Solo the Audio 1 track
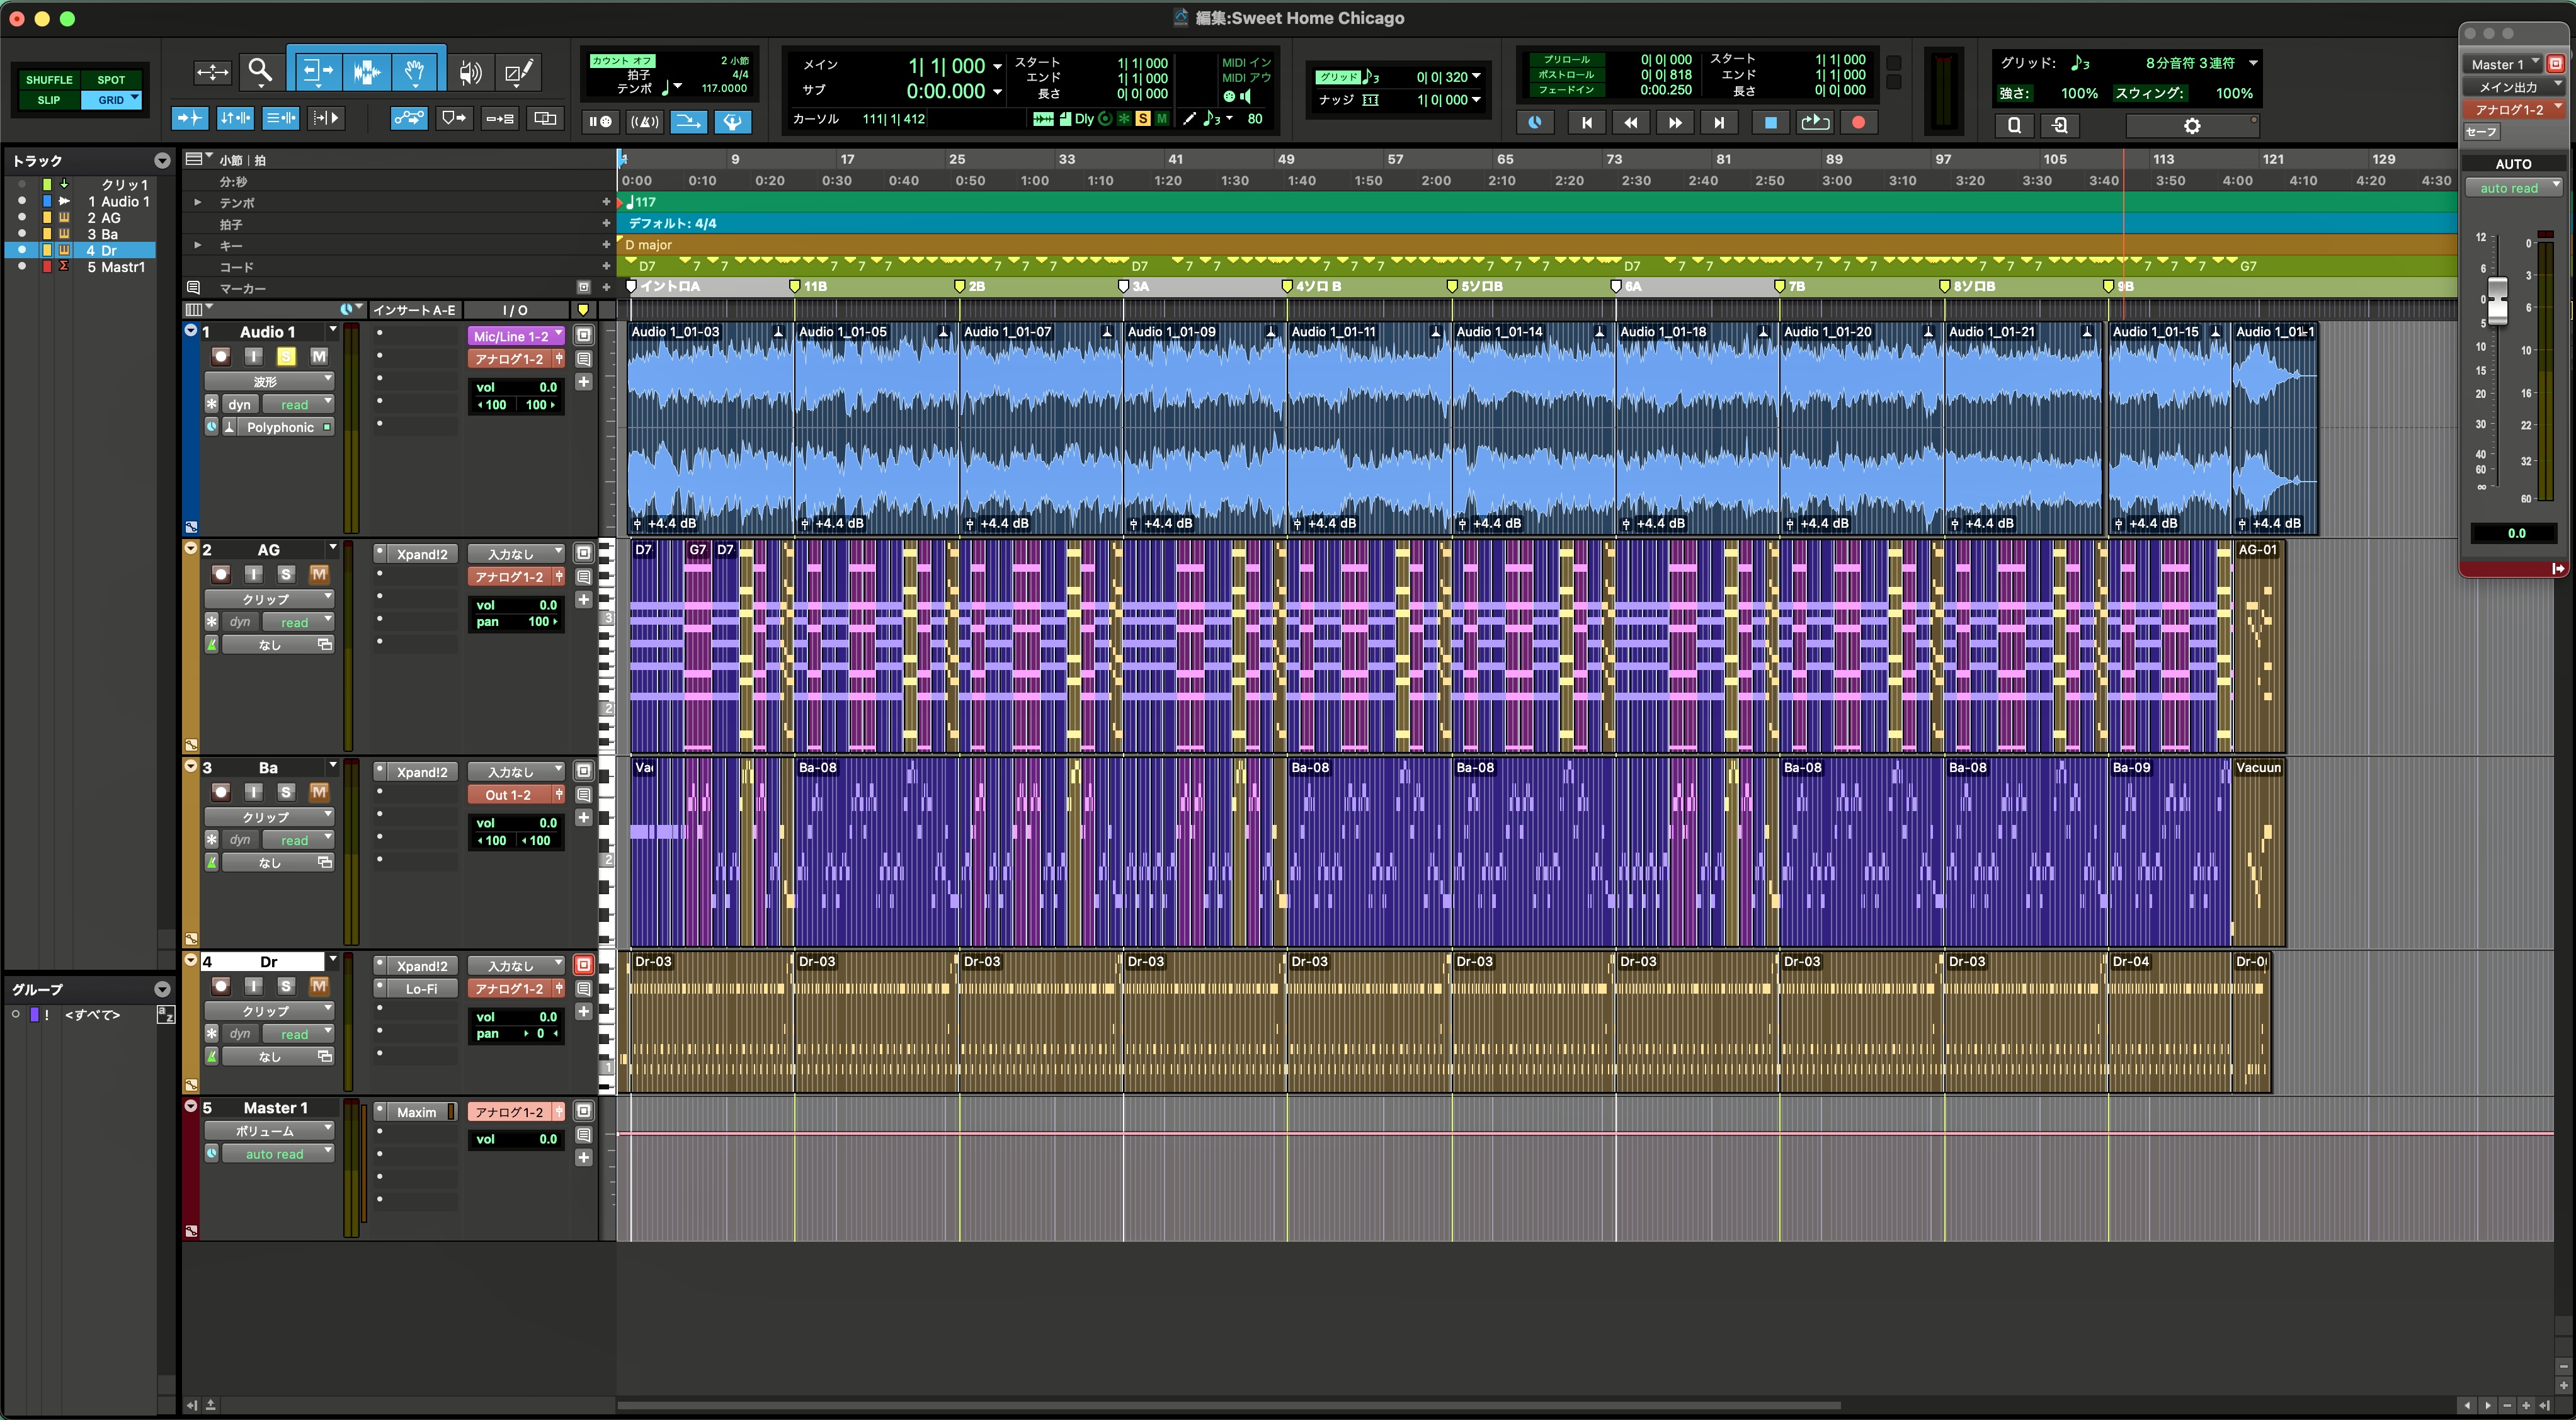This screenshot has height=1420, width=2576. pyautogui.click(x=286, y=356)
